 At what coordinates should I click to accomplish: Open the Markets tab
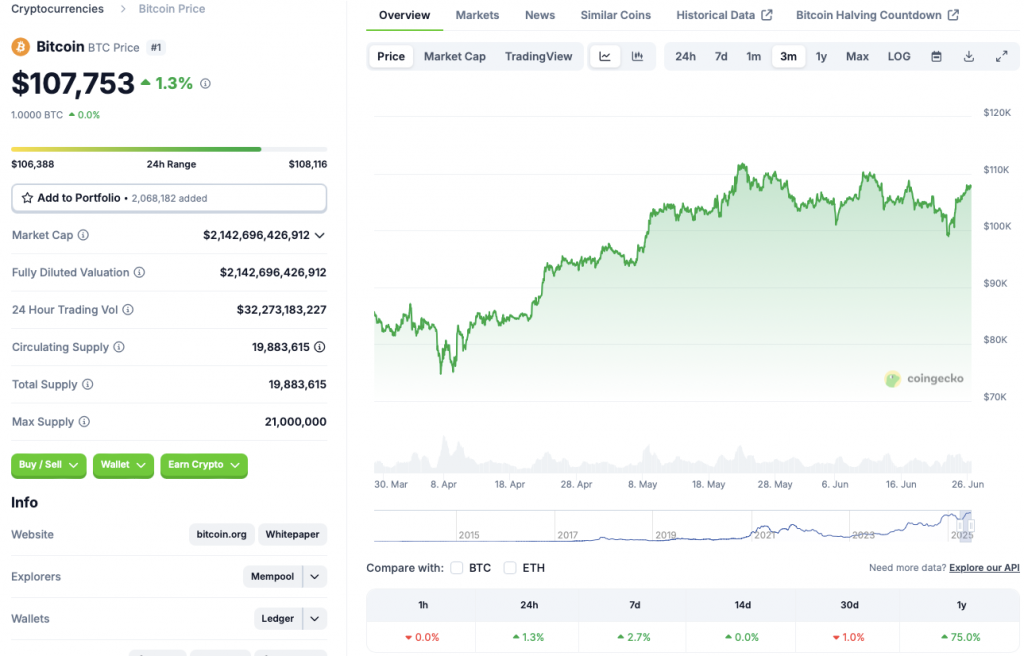coord(477,15)
